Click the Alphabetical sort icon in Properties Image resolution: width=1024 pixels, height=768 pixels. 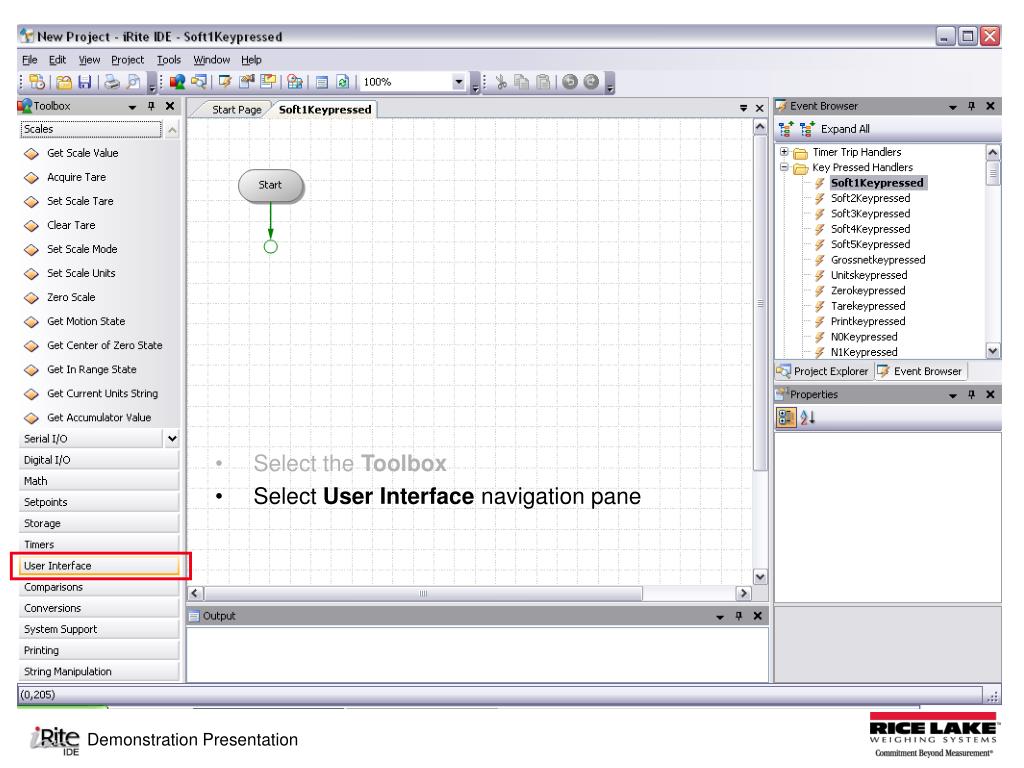coord(808,418)
